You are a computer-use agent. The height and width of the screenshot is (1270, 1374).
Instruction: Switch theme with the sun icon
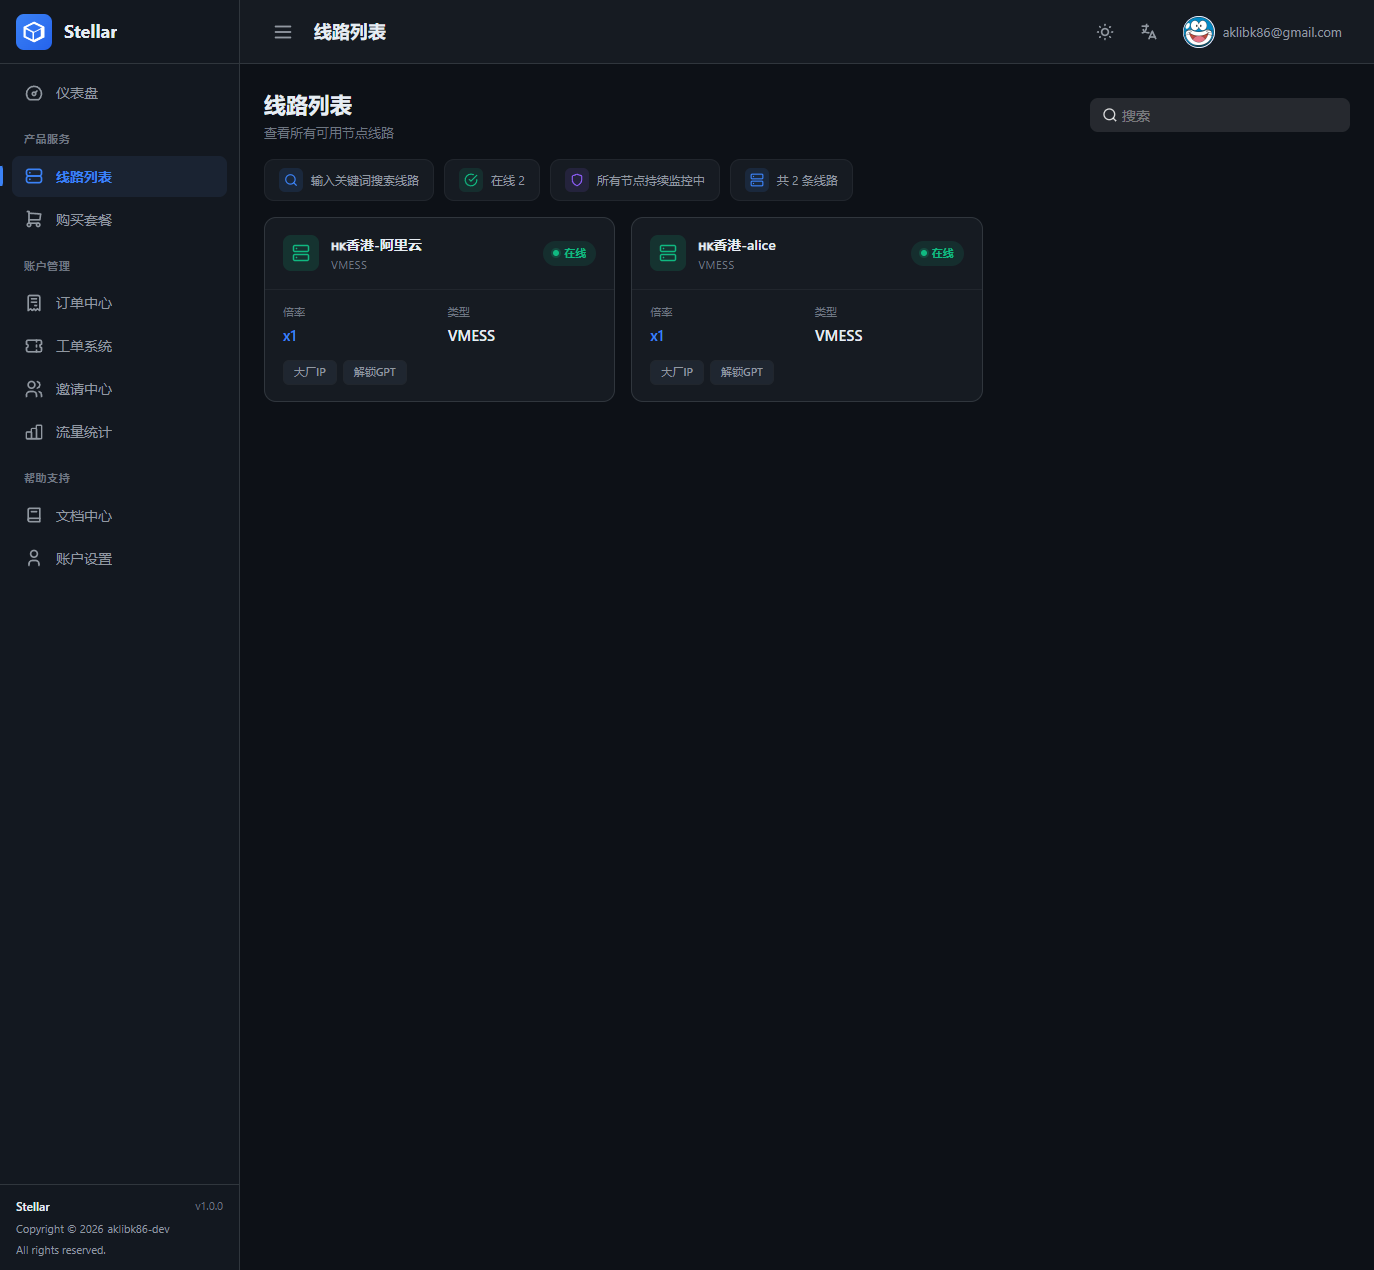(1105, 32)
